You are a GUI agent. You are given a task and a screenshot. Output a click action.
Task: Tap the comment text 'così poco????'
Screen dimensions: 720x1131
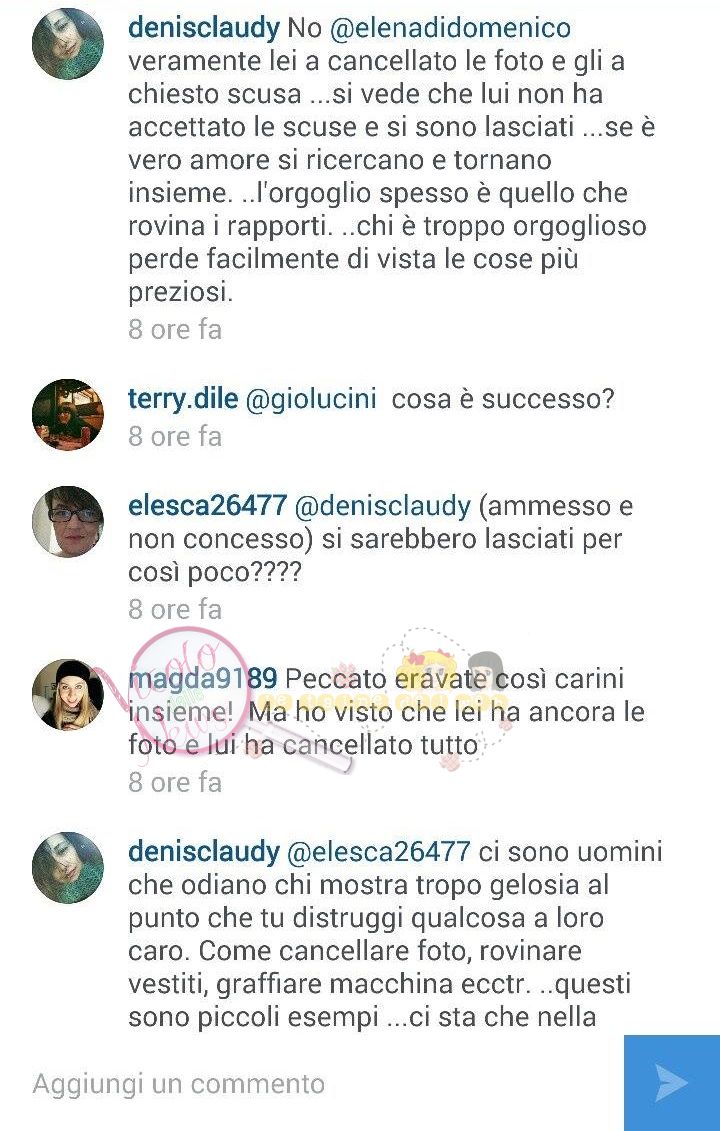click(215, 573)
